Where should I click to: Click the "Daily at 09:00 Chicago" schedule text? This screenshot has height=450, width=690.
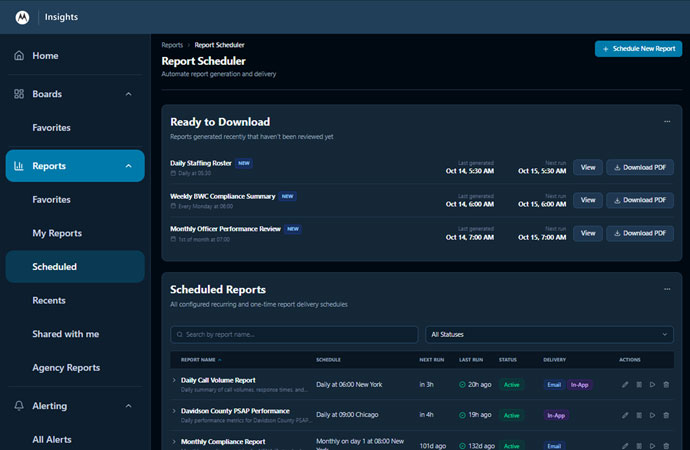pos(347,415)
